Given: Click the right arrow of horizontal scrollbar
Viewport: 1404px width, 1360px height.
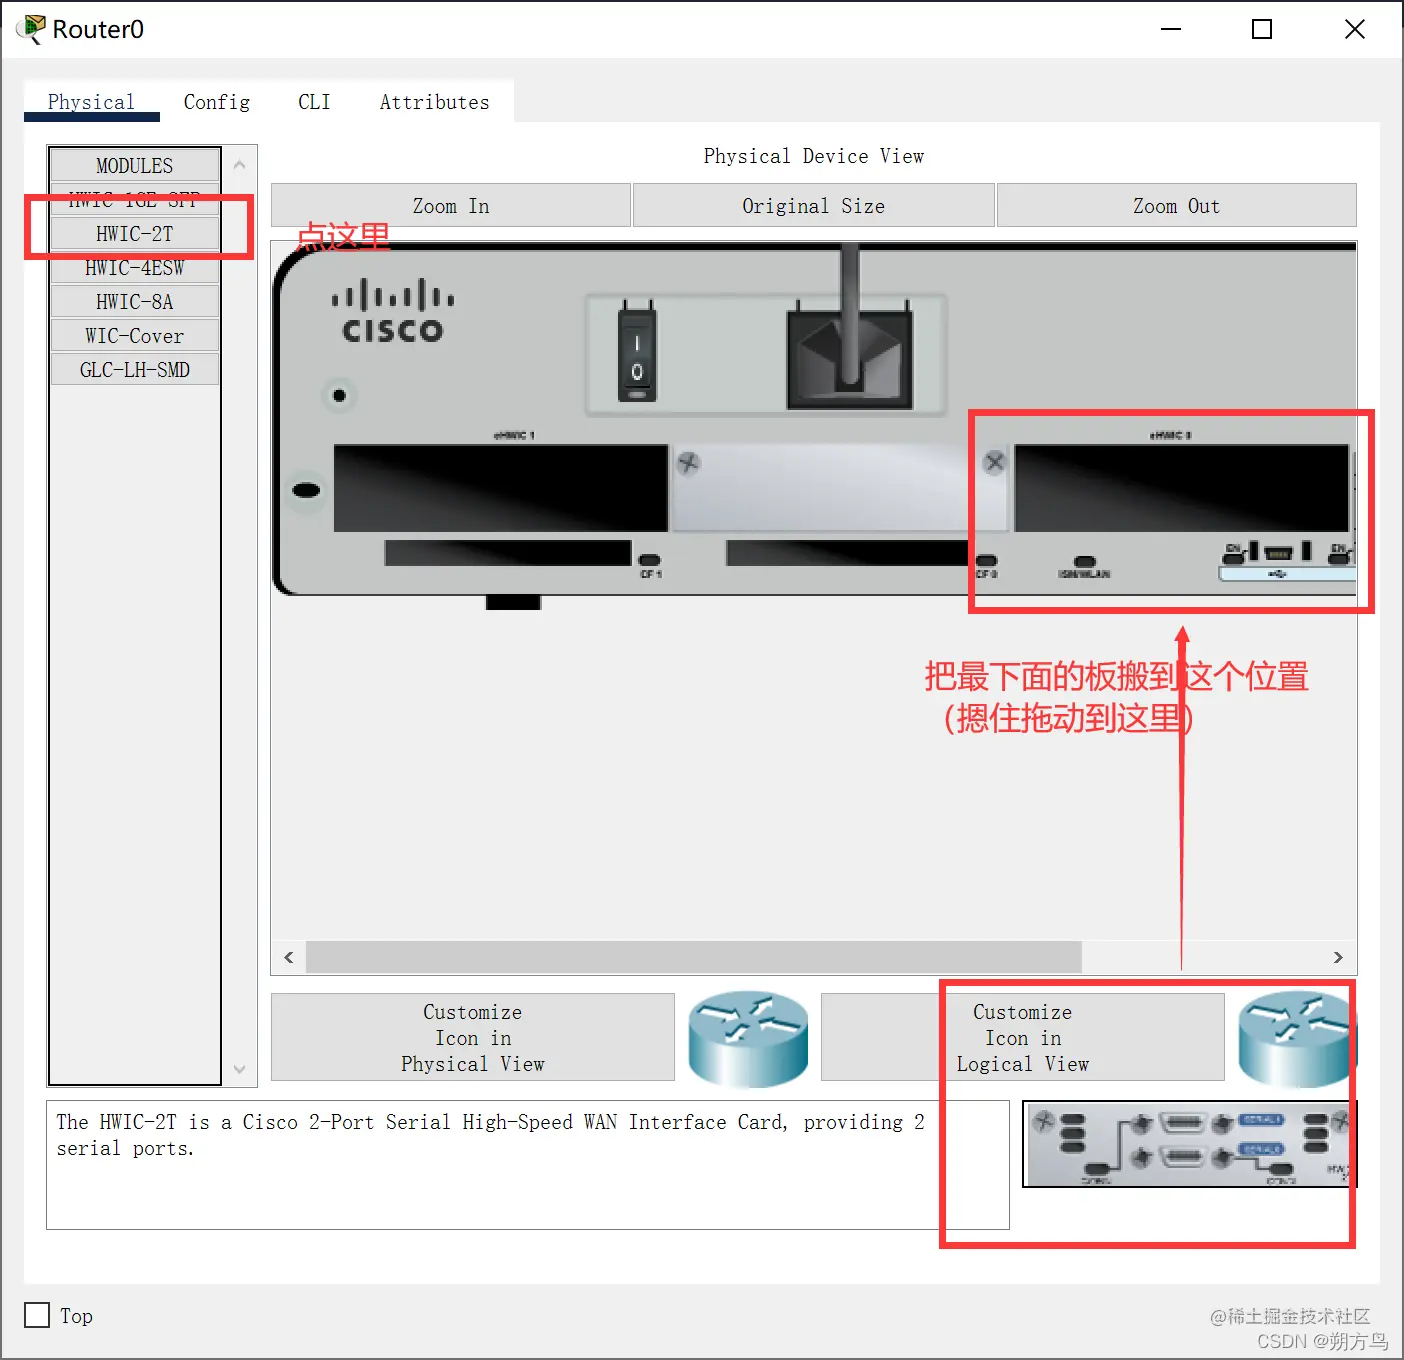Looking at the screenshot, I should click(x=1338, y=957).
